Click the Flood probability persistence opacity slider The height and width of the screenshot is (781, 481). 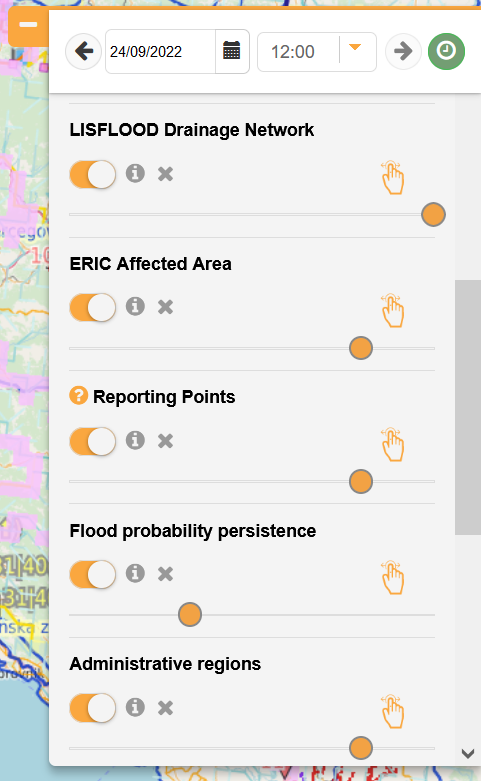click(252, 615)
